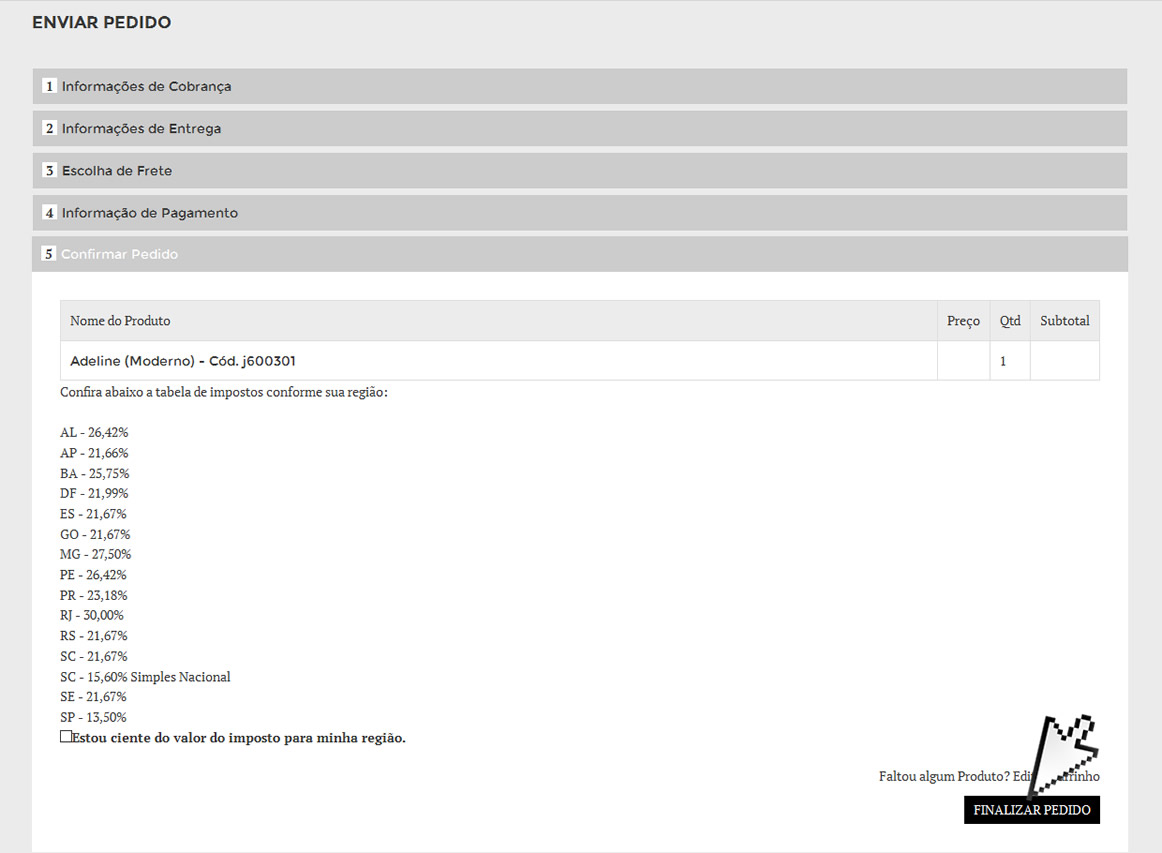The width and height of the screenshot is (1162, 853).
Task: Select the Confirmar Pedido step header
Action: pyautogui.click(x=119, y=255)
